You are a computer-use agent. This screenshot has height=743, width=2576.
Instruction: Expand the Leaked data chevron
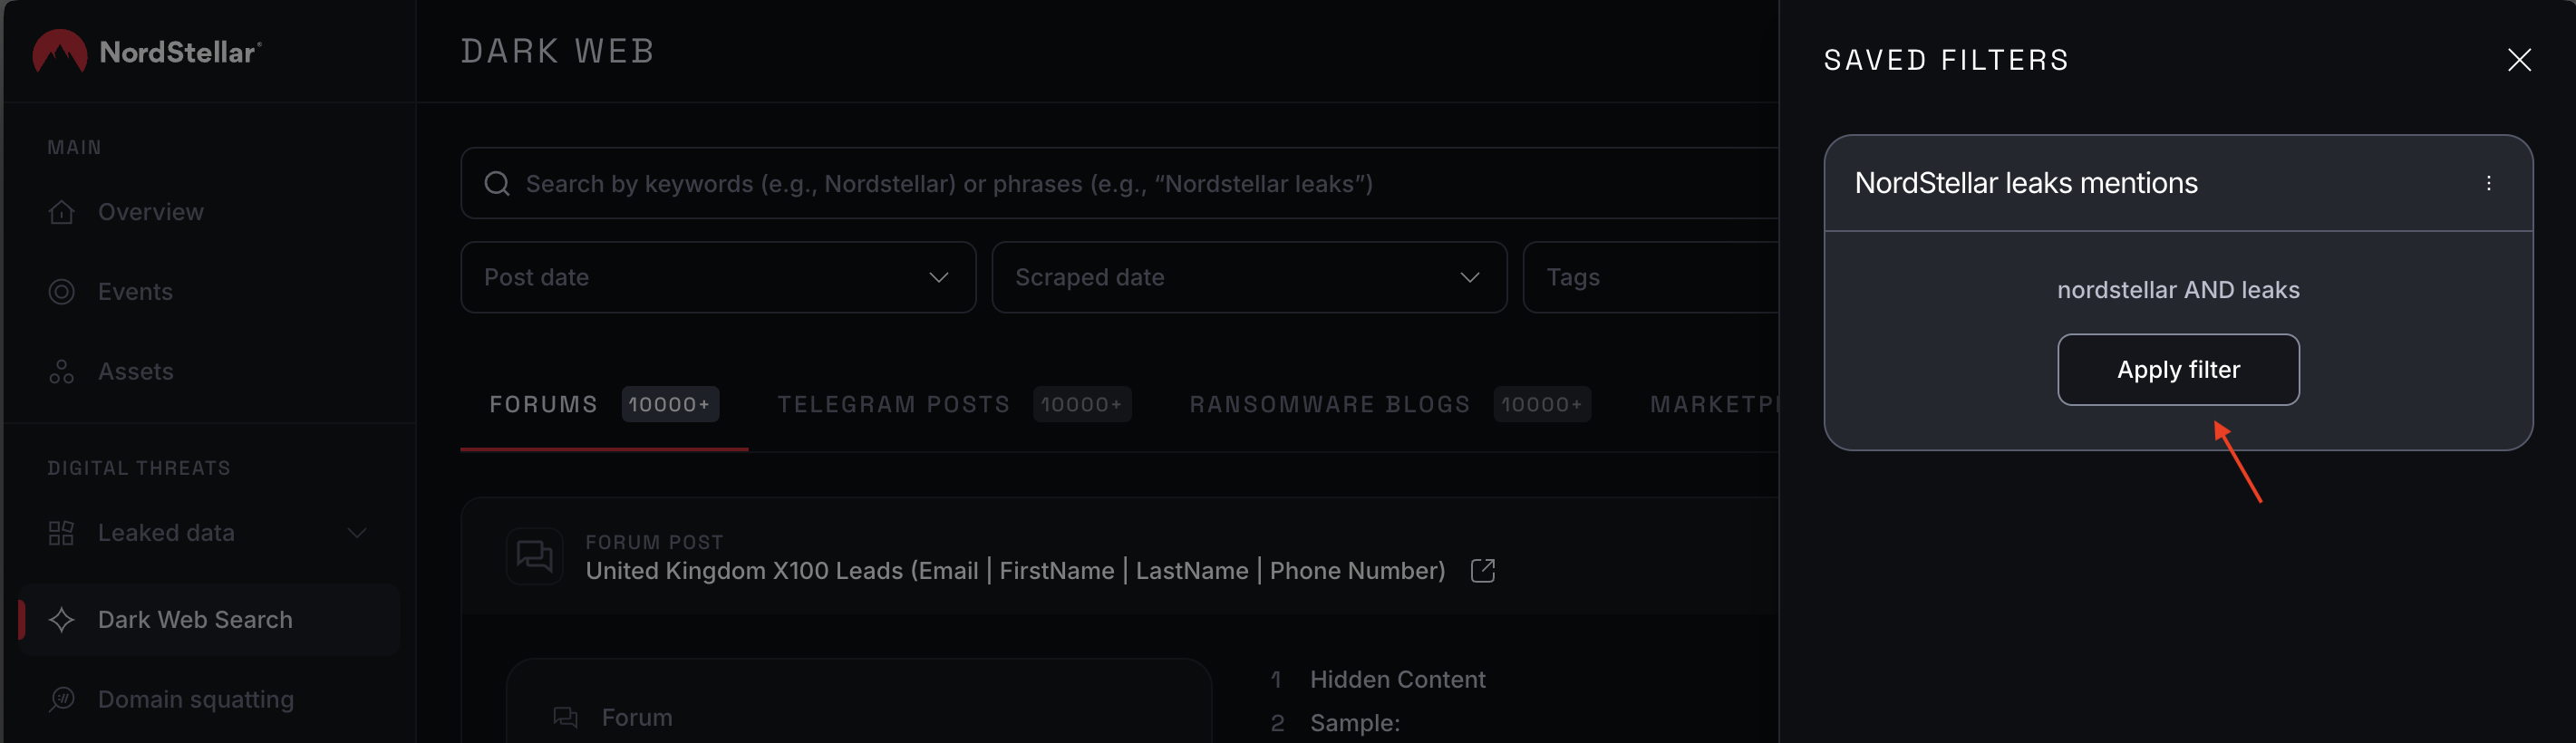(x=357, y=533)
